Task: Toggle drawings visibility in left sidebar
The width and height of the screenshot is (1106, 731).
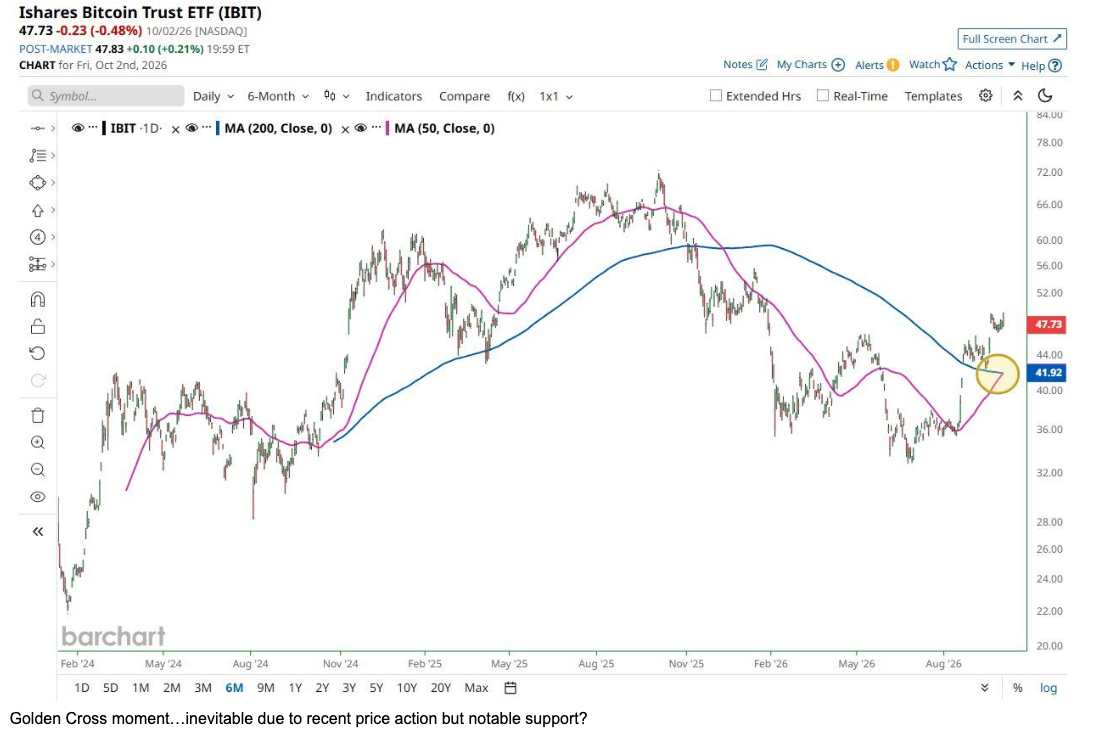Action: 37,497
